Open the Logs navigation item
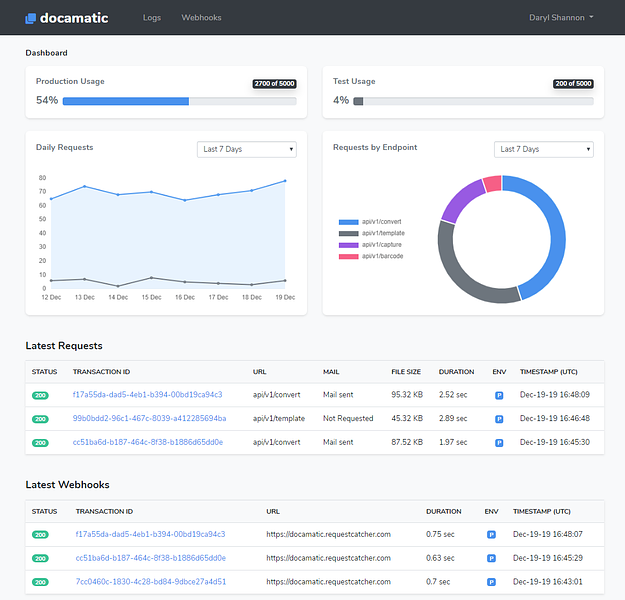Image resolution: width=625 pixels, height=600 pixels. pyautogui.click(x=152, y=18)
